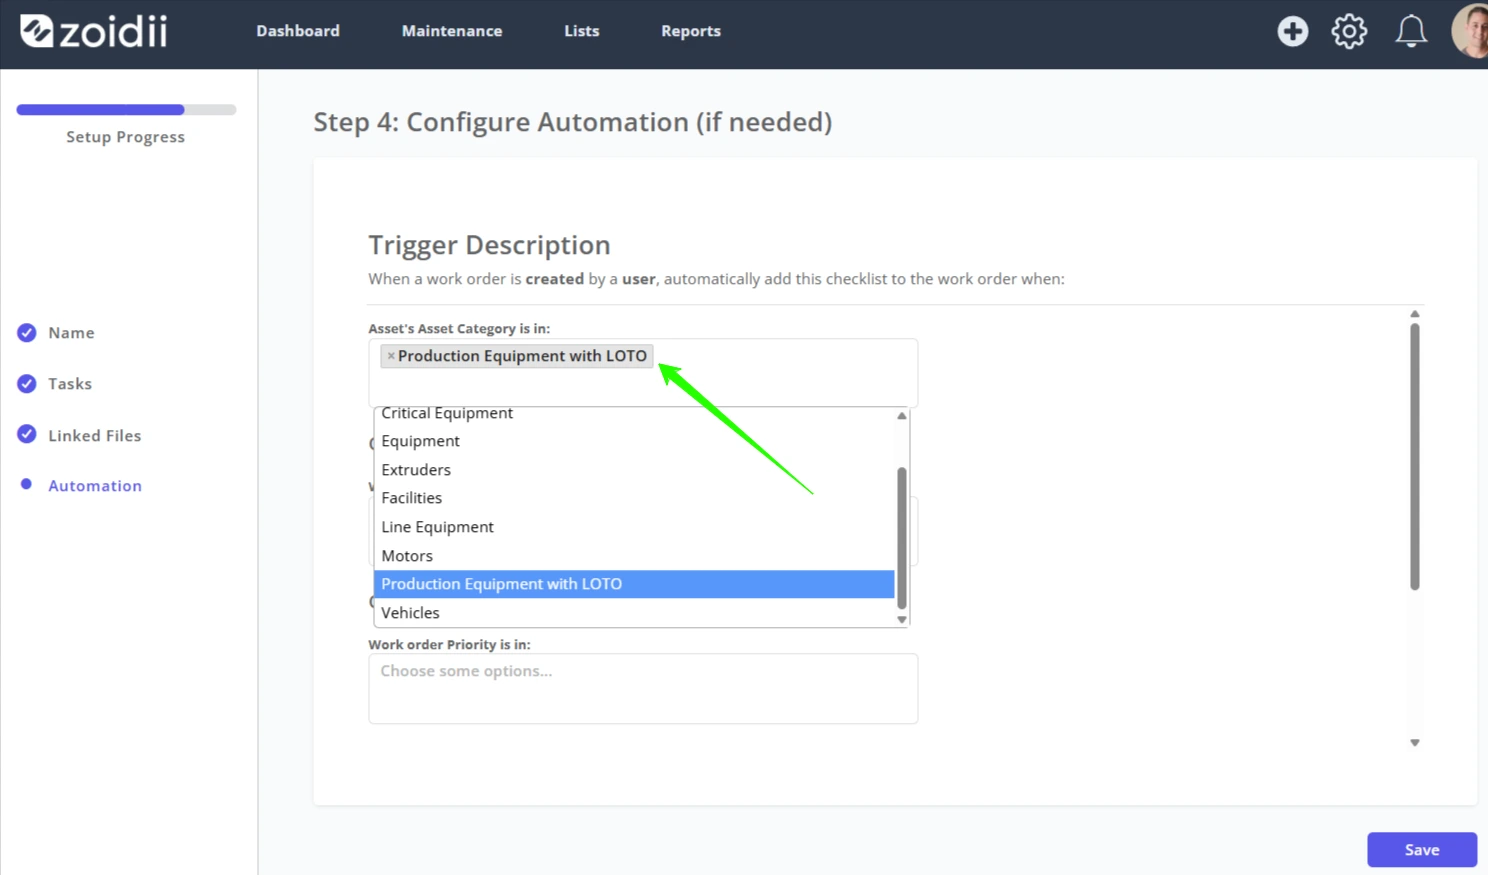Click the Tasks step checkmark icon
This screenshot has height=875, width=1488.
point(27,384)
